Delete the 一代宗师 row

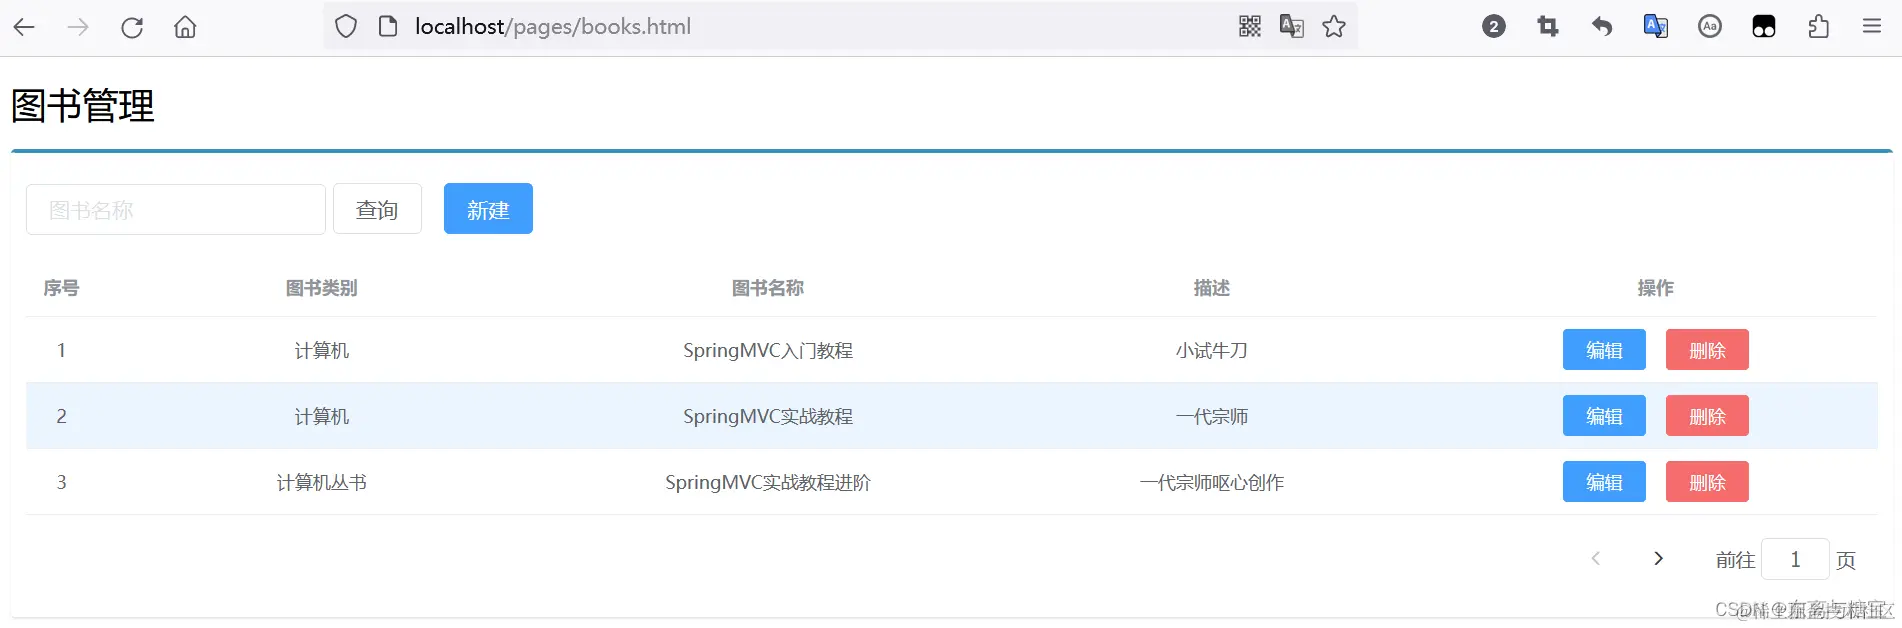1707,416
